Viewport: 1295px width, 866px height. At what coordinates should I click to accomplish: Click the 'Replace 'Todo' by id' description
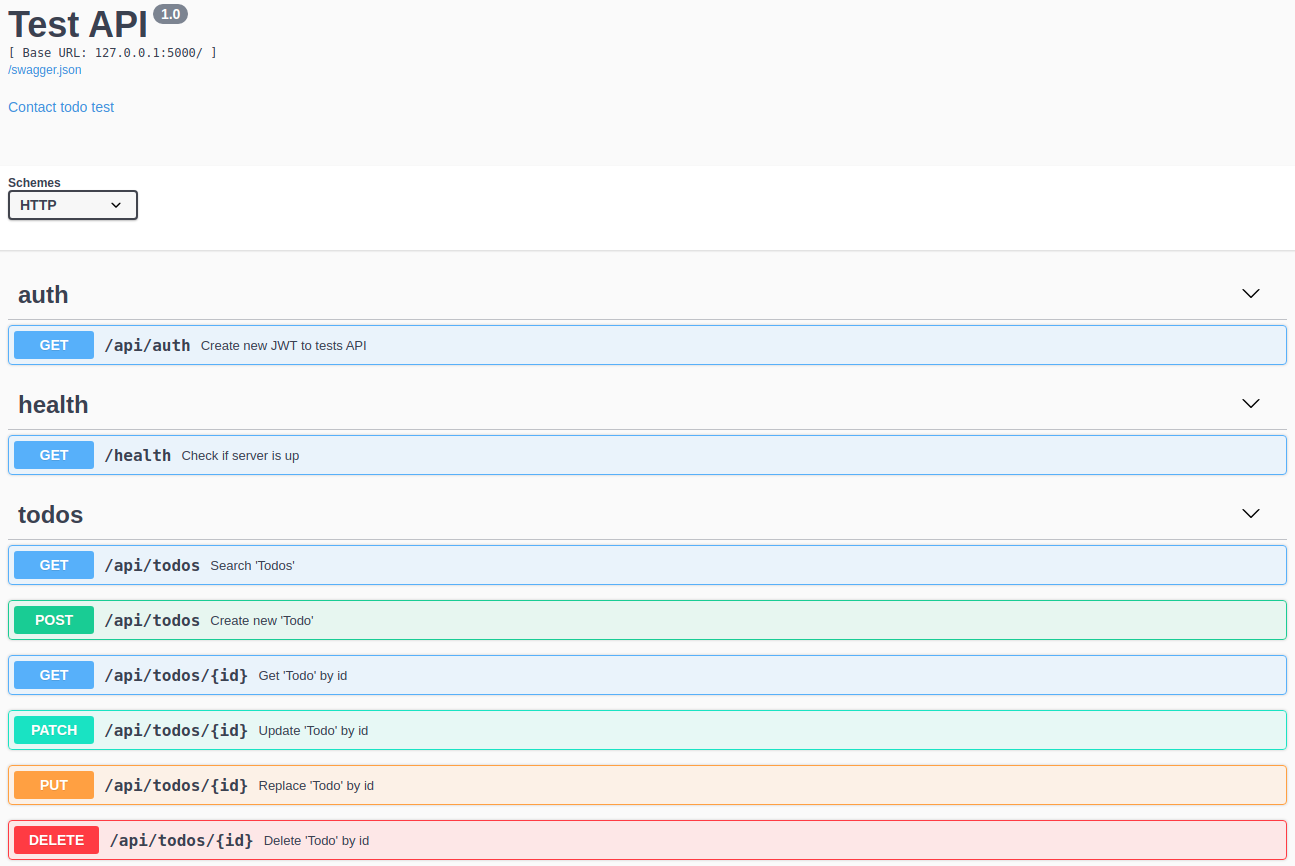pos(316,786)
